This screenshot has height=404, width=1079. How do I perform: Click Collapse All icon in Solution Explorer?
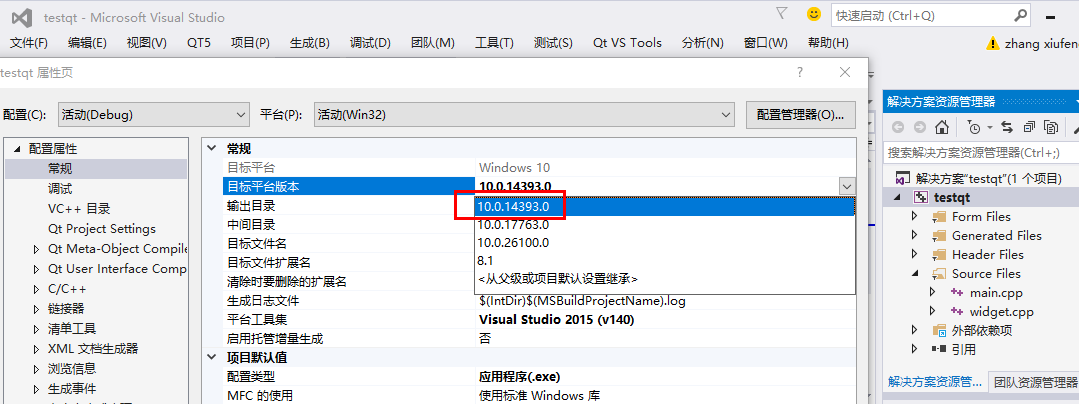[1029, 127]
